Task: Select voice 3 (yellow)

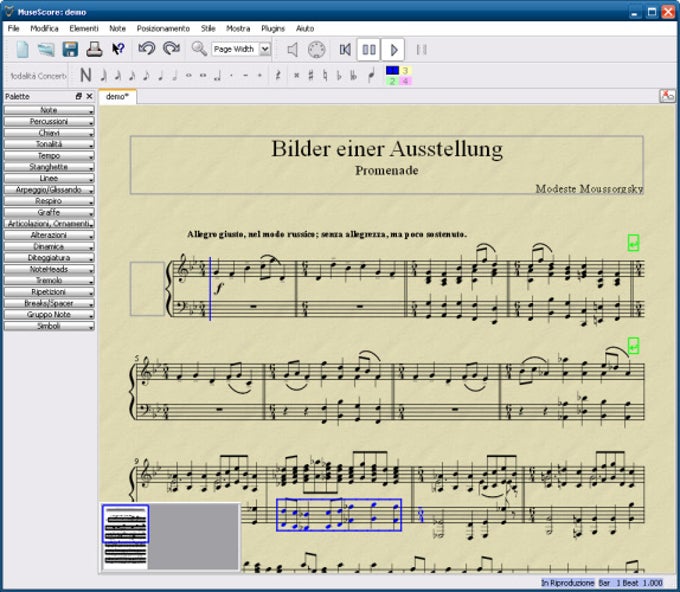Action: coord(405,70)
